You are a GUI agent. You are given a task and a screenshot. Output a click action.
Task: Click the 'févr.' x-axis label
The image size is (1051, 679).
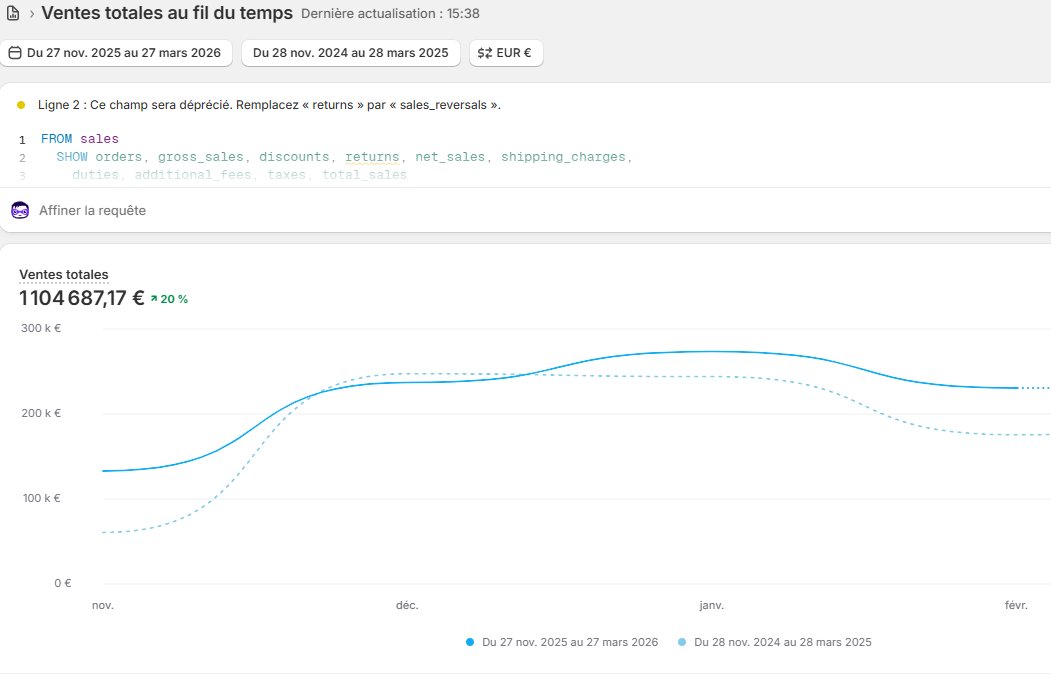(1016, 605)
